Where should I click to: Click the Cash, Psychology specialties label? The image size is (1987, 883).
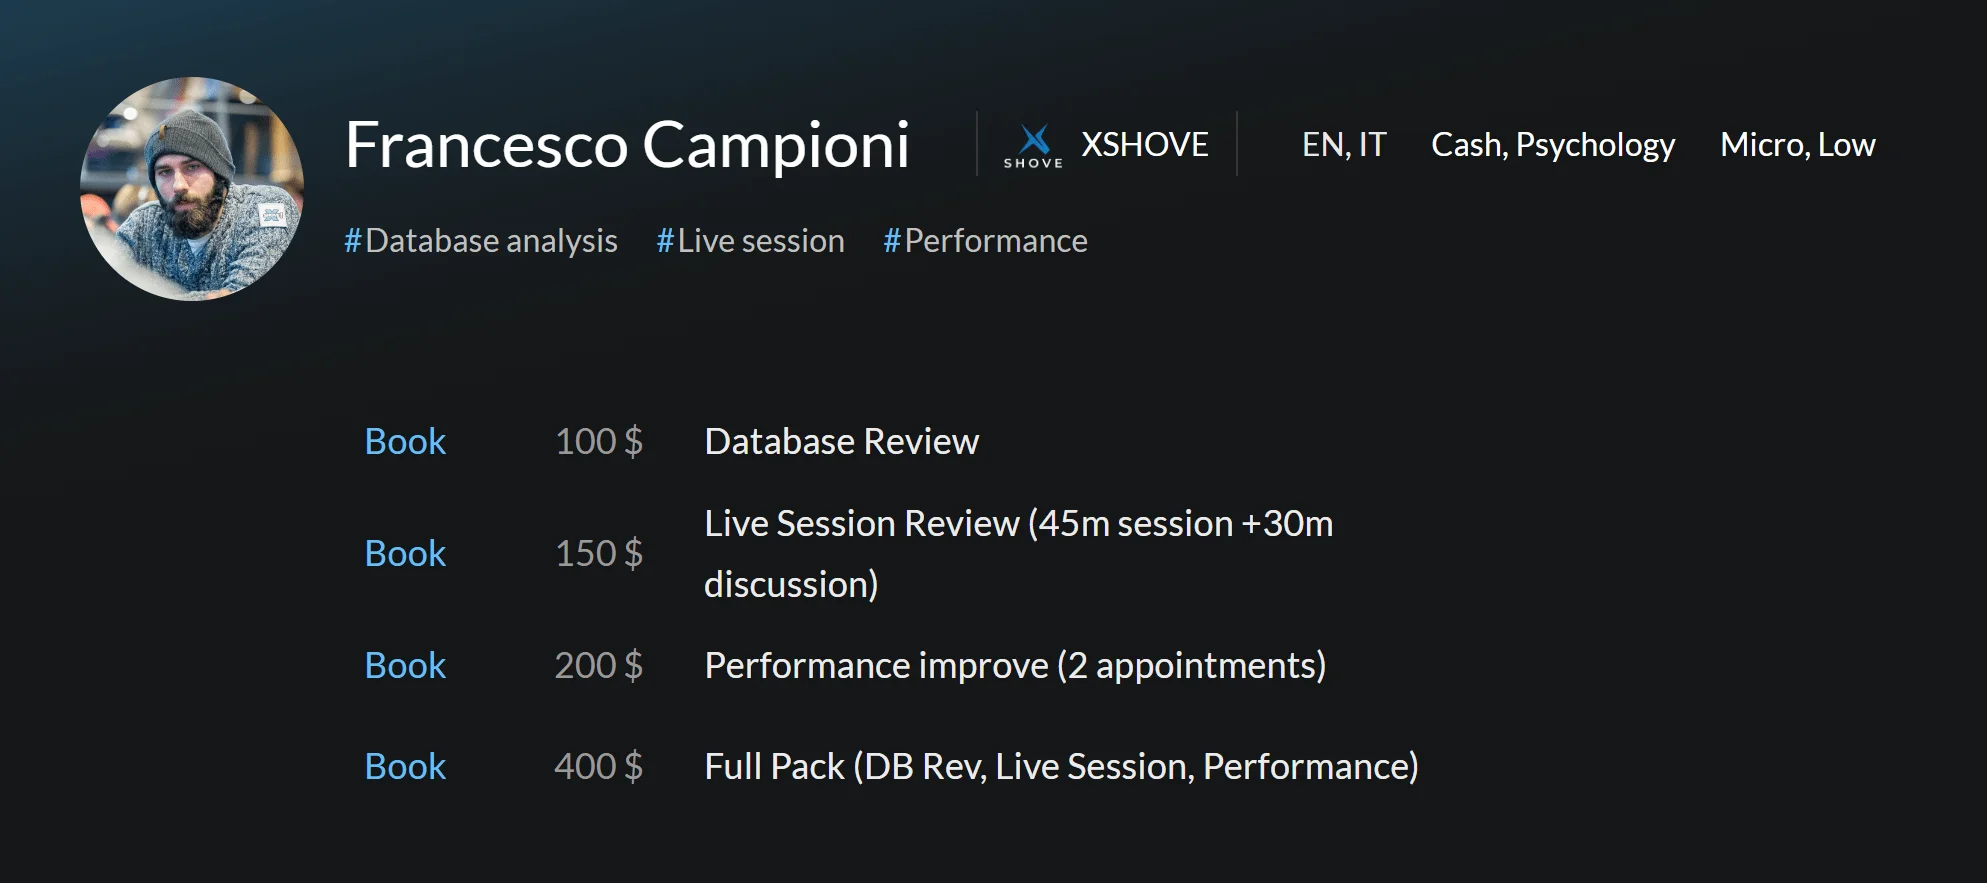tap(1552, 145)
